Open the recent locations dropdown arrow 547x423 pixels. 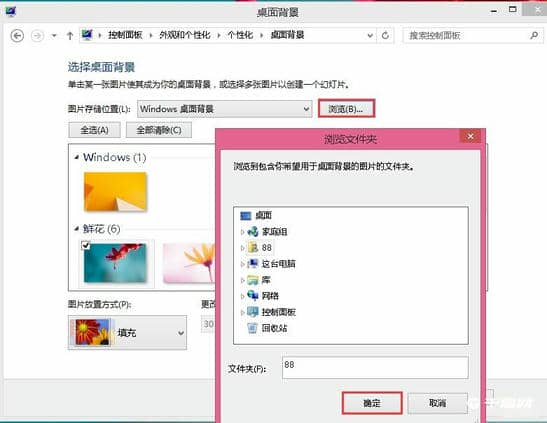pos(54,36)
